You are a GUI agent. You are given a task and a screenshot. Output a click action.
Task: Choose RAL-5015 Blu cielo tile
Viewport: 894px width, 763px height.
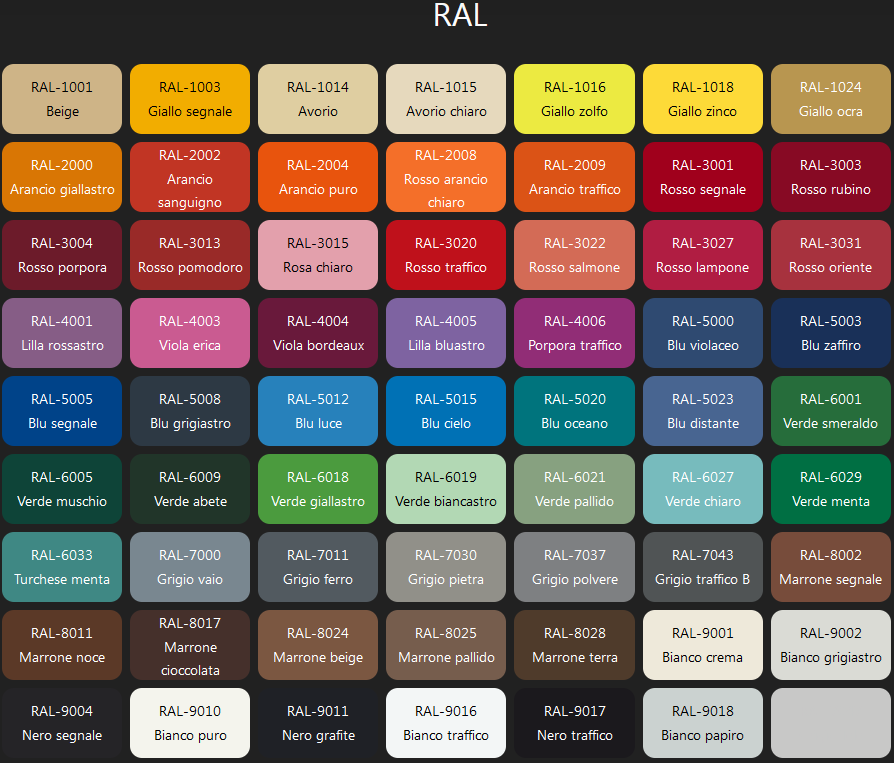(446, 411)
